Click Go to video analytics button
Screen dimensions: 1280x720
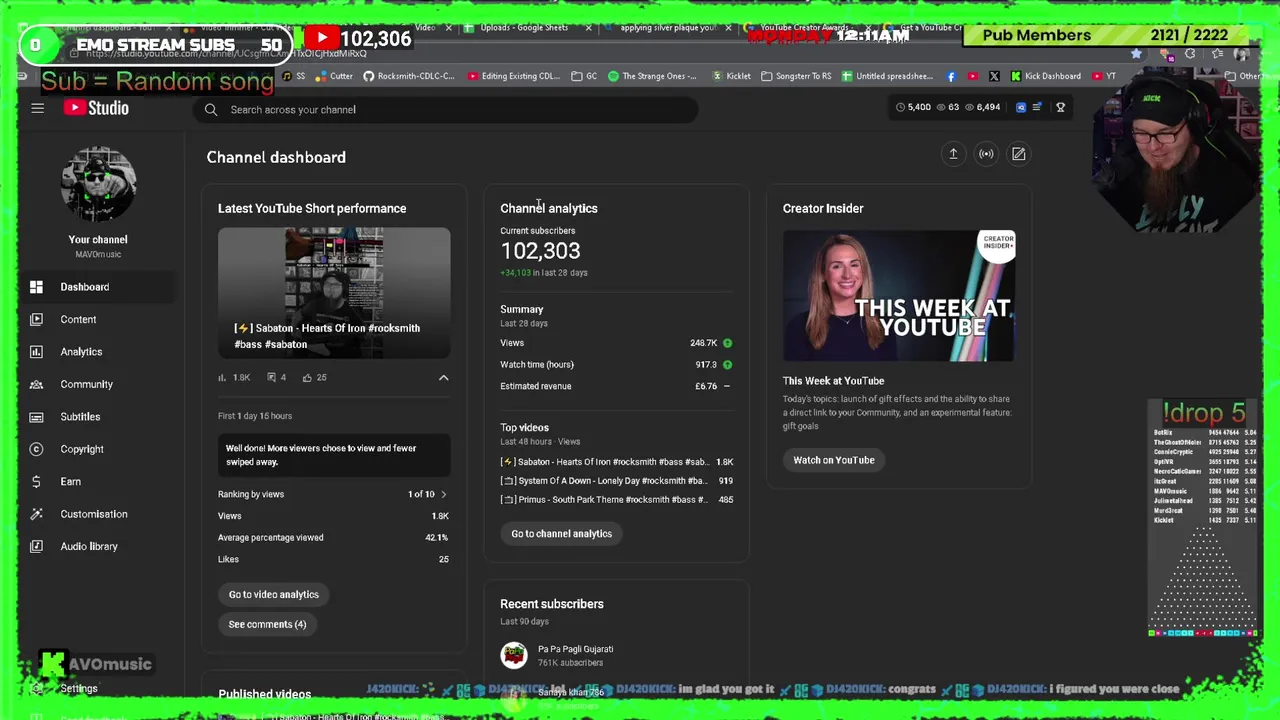[x=273, y=594]
